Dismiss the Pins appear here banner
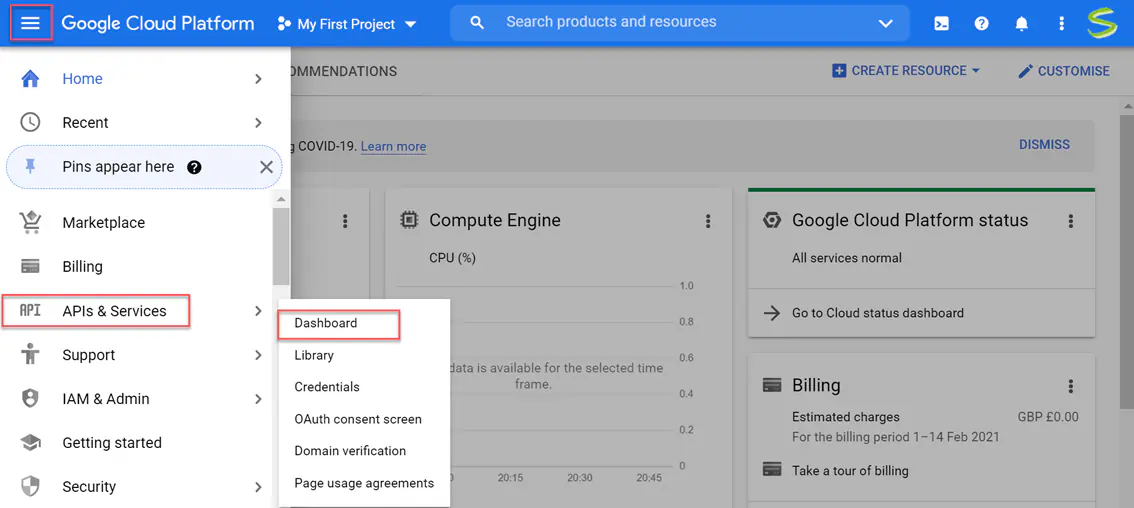The image size is (1134, 508). pyautogui.click(x=266, y=167)
